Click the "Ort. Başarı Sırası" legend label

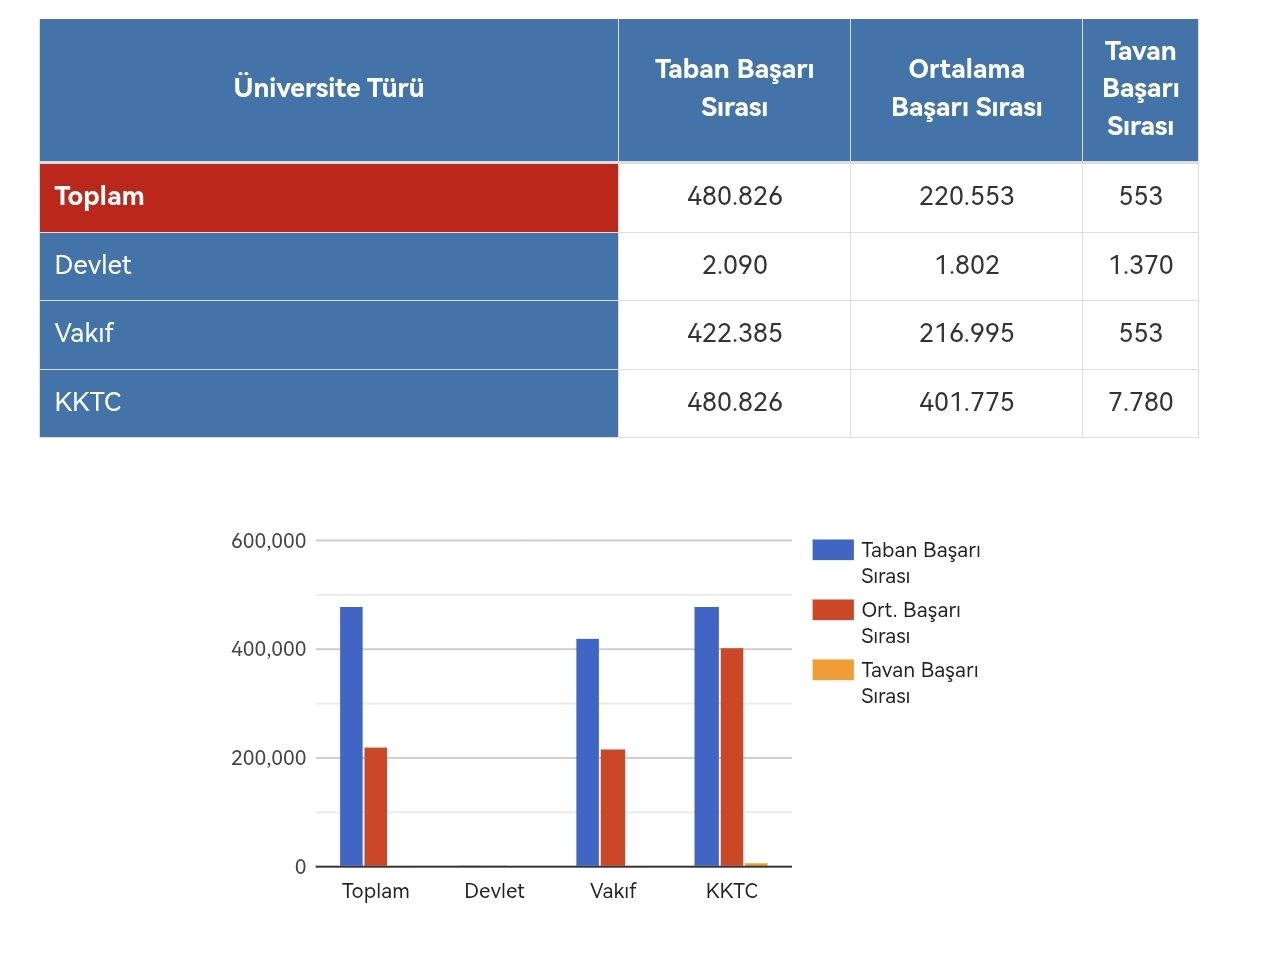(x=911, y=623)
